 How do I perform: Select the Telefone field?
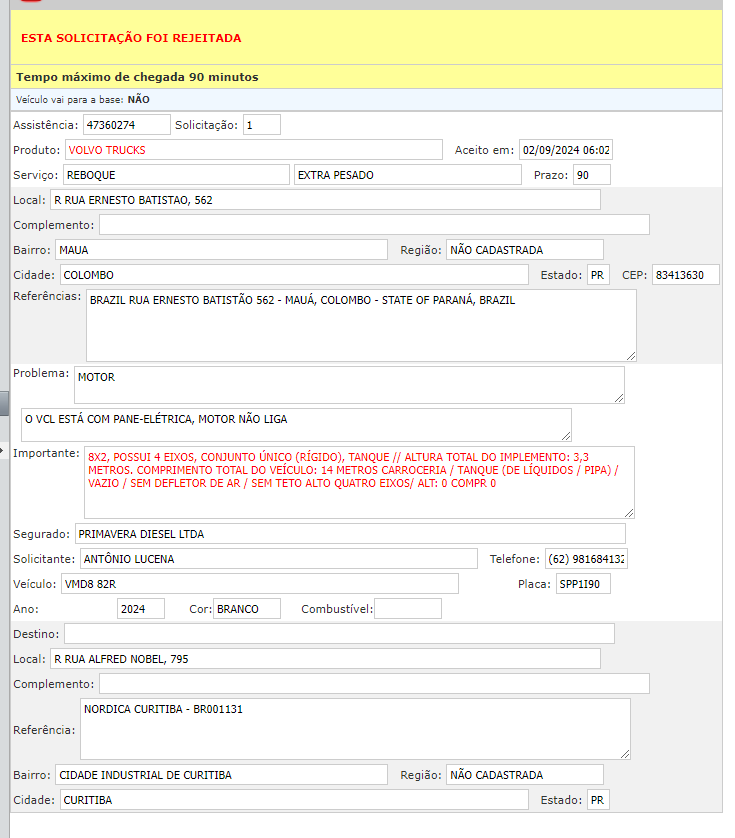tap(585, 559)
